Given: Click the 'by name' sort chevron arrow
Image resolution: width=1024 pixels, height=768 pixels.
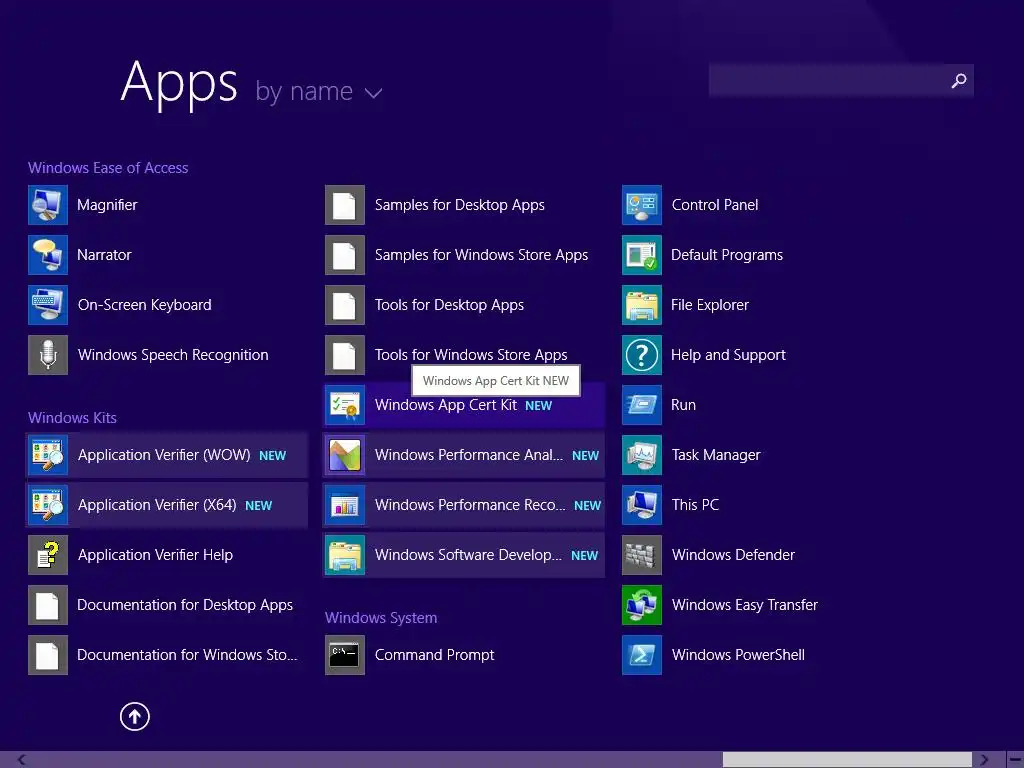Looking at the screenshot, I should pyautogui.click(x=374, y=93).
